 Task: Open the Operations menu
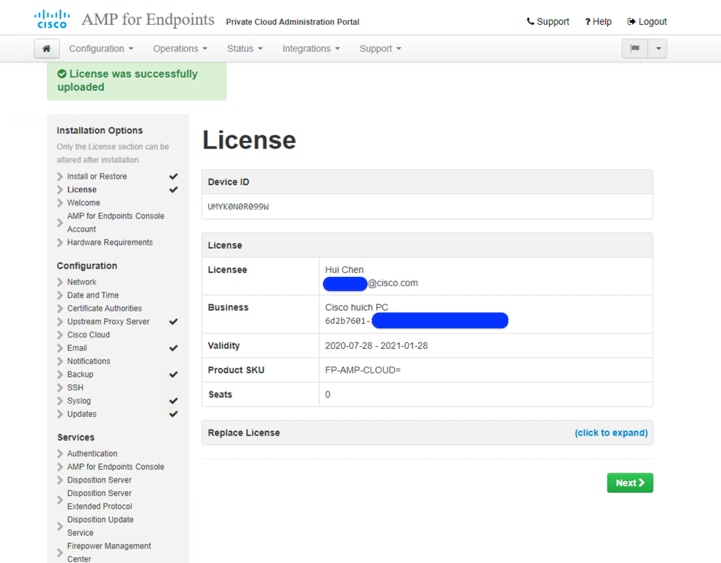180,49
